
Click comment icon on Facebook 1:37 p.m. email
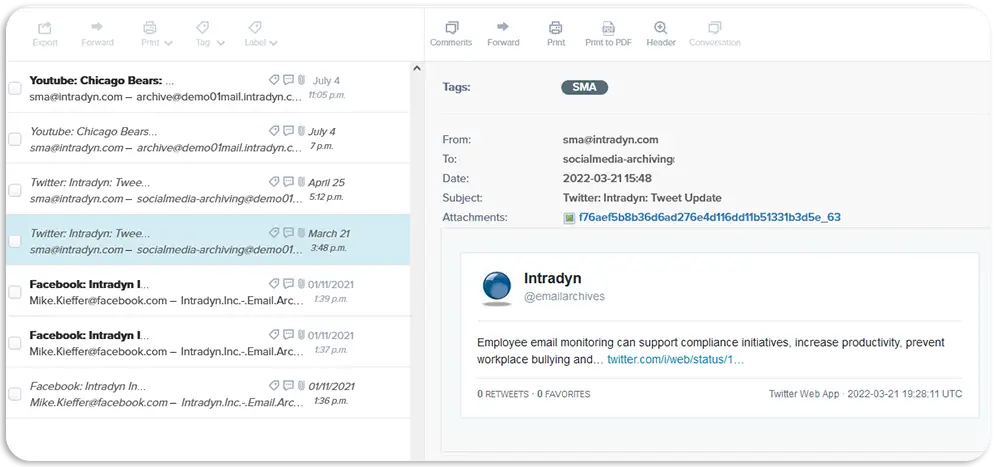tap(288, 334)
